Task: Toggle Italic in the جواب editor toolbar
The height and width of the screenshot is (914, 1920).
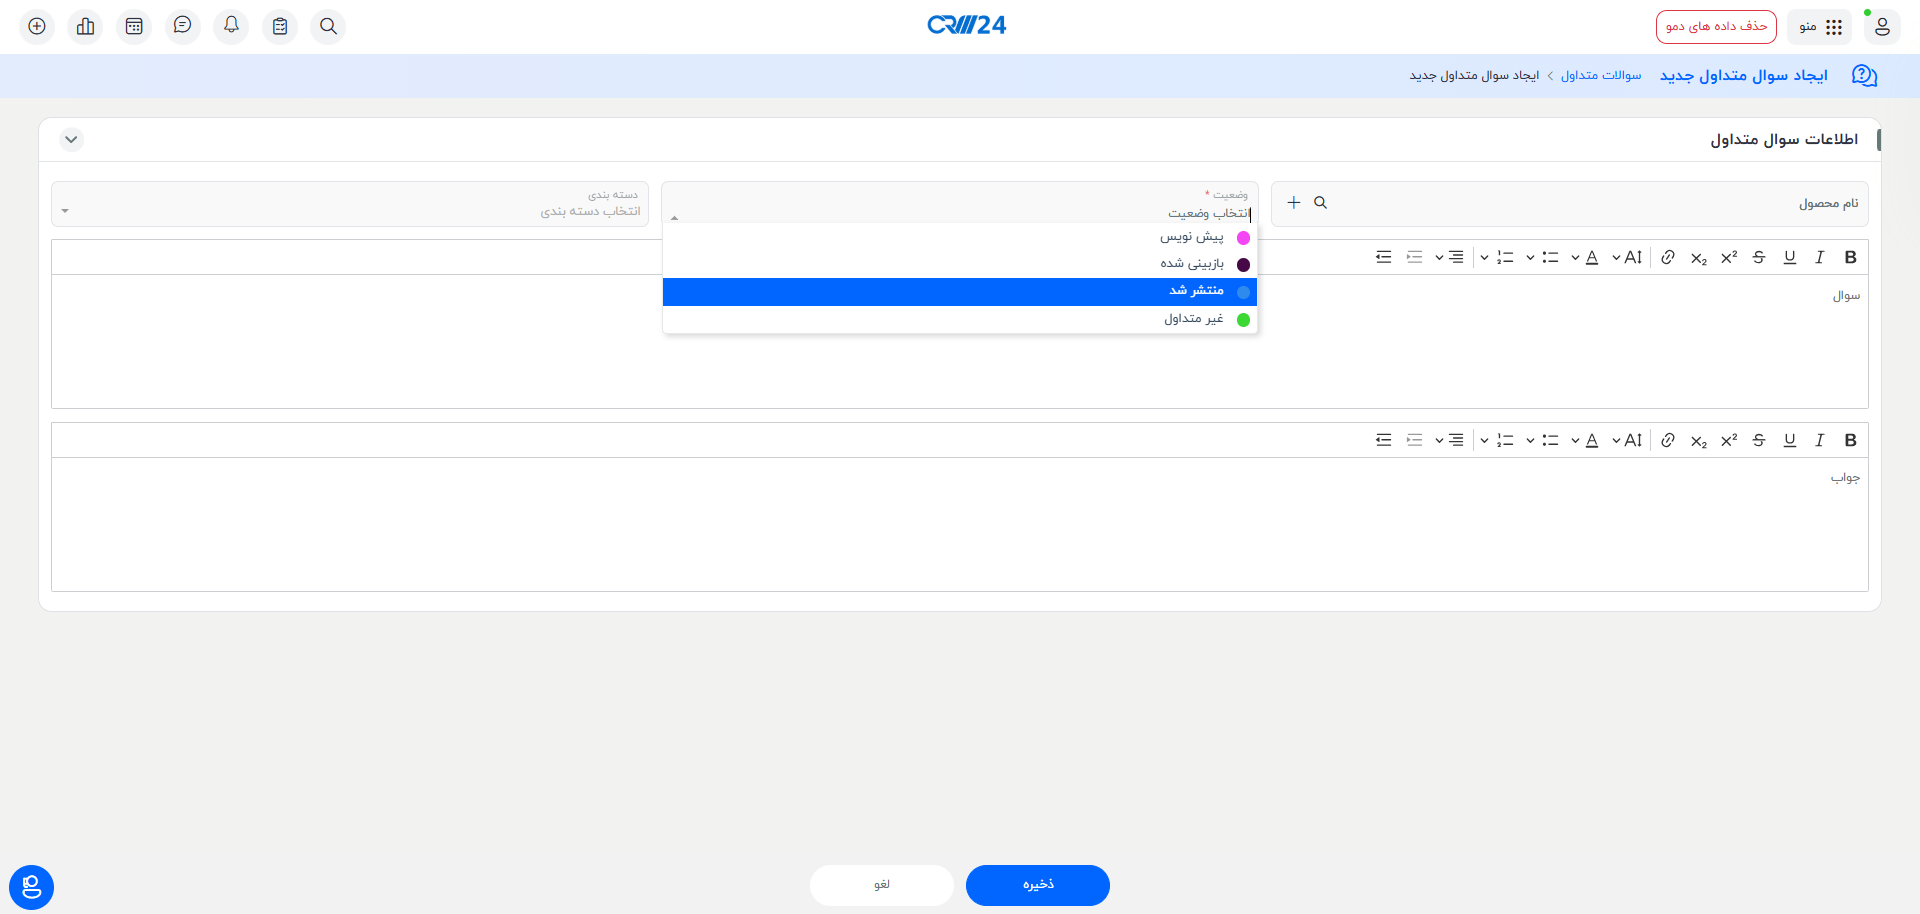Action: tap(1819, 441)
